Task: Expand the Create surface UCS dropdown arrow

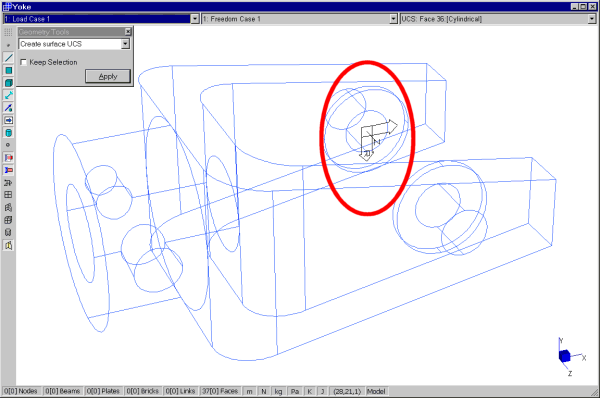Action: [x=125, y=44]
